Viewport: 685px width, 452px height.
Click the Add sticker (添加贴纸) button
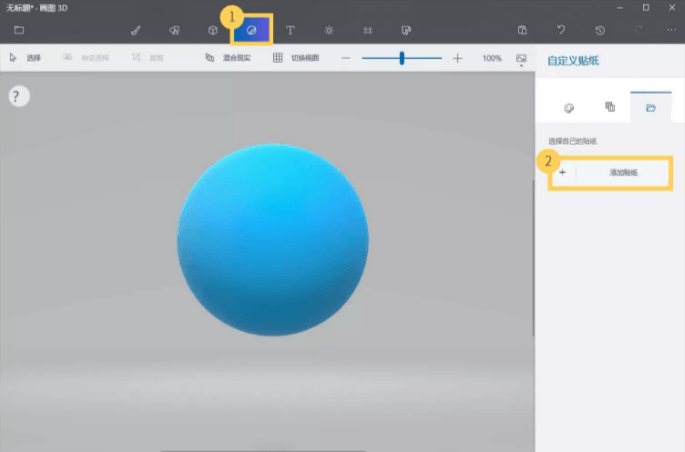pos(610,173)
